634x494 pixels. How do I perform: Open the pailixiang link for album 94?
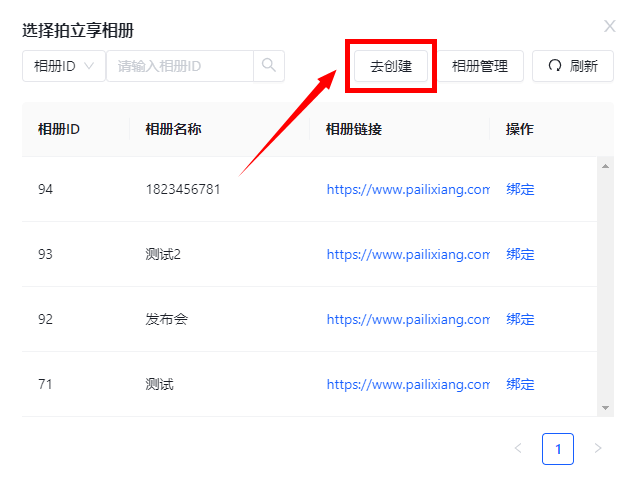(408, 189)
